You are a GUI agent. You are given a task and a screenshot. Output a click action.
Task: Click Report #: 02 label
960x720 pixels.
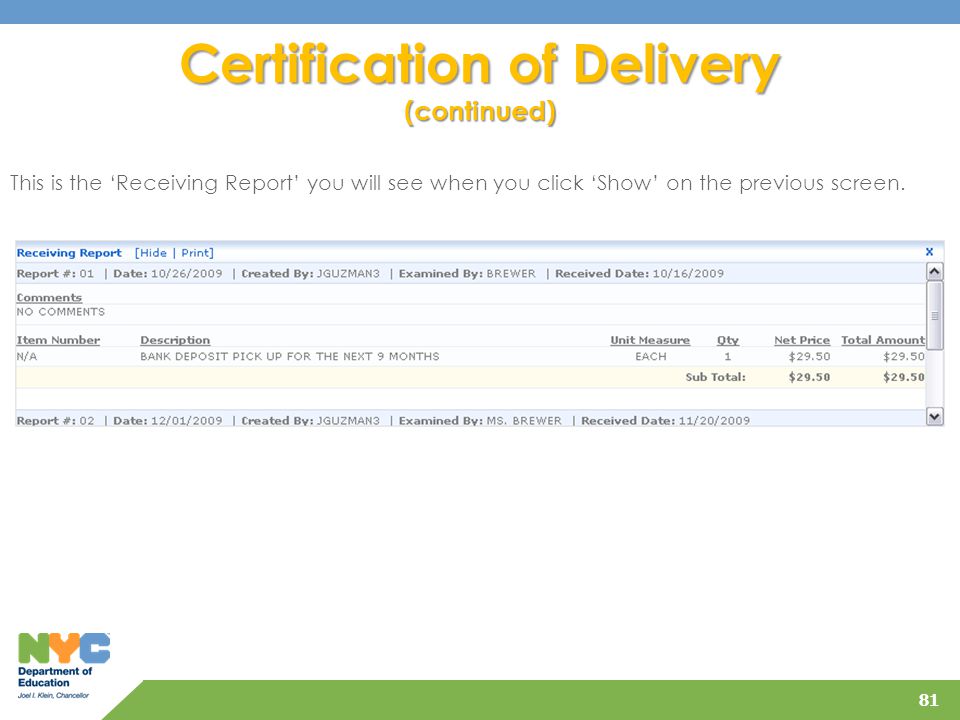click(x=55, y=421)
